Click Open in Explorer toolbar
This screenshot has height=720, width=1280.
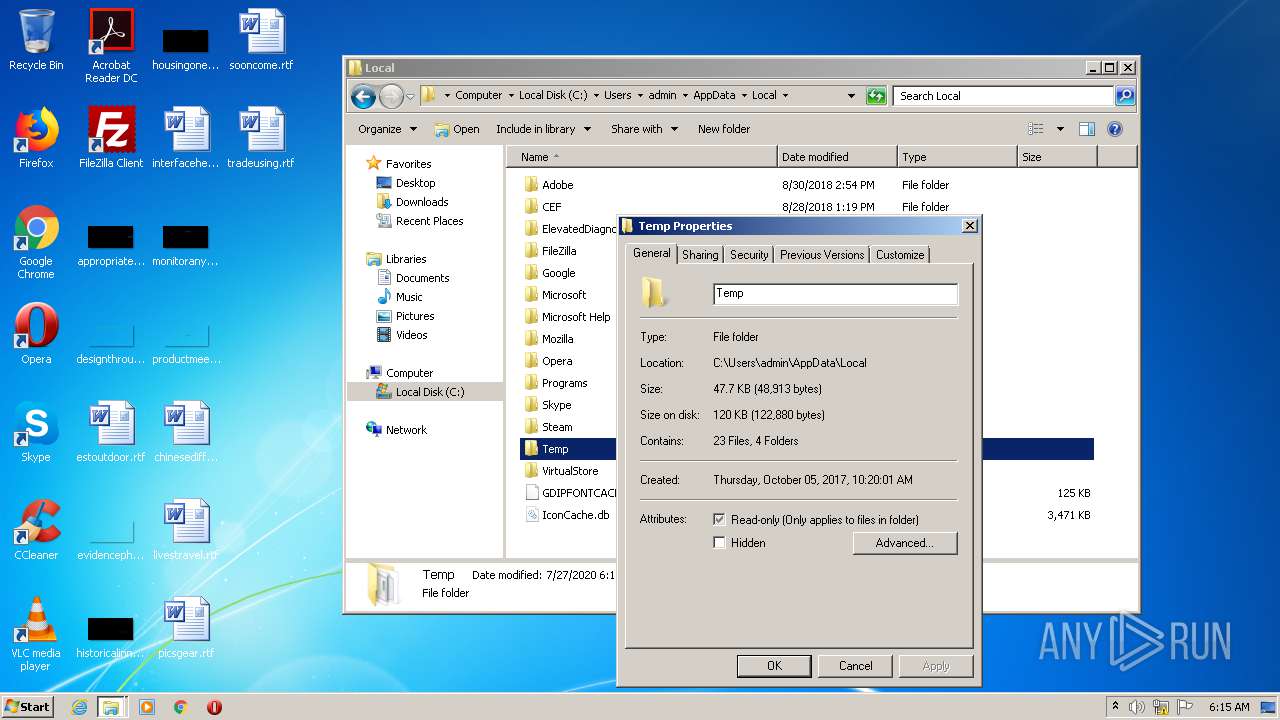pos(457,129)
